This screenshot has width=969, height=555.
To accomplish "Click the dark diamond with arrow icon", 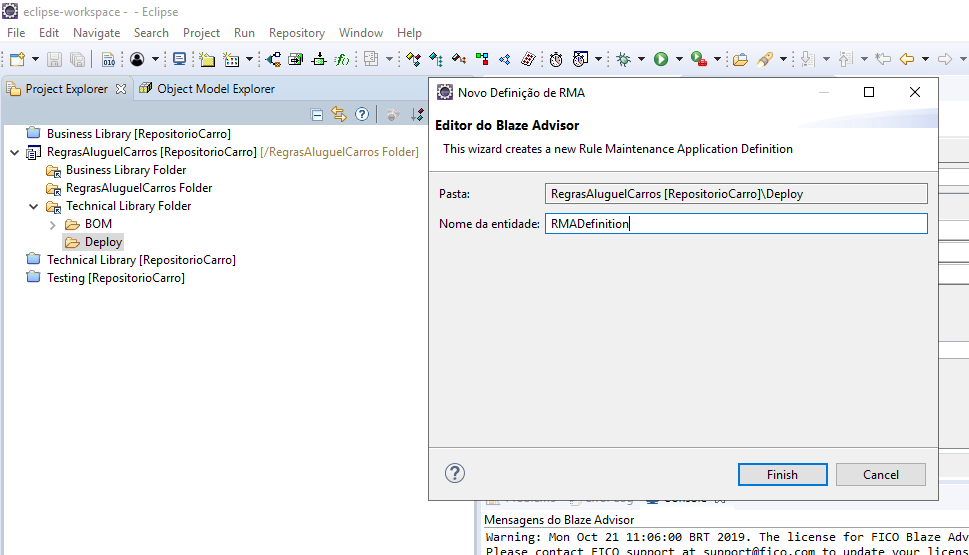I will [459, 59].
